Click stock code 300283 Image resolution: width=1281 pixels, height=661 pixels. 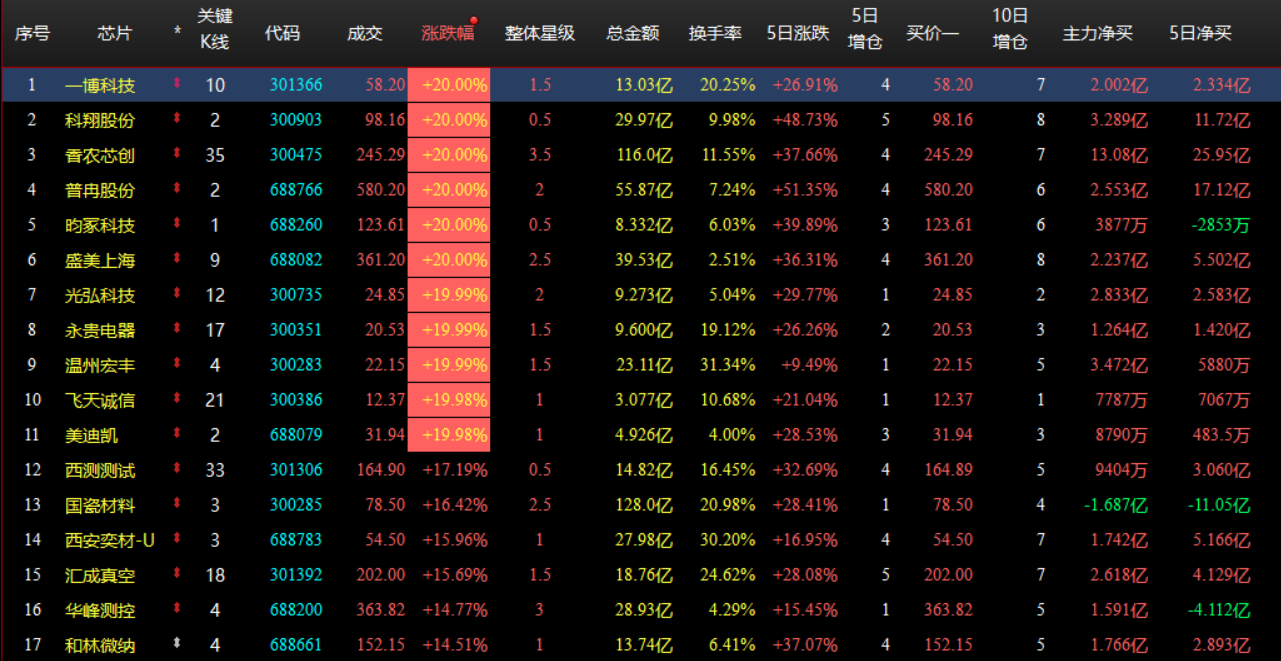(x=296, y=365)
